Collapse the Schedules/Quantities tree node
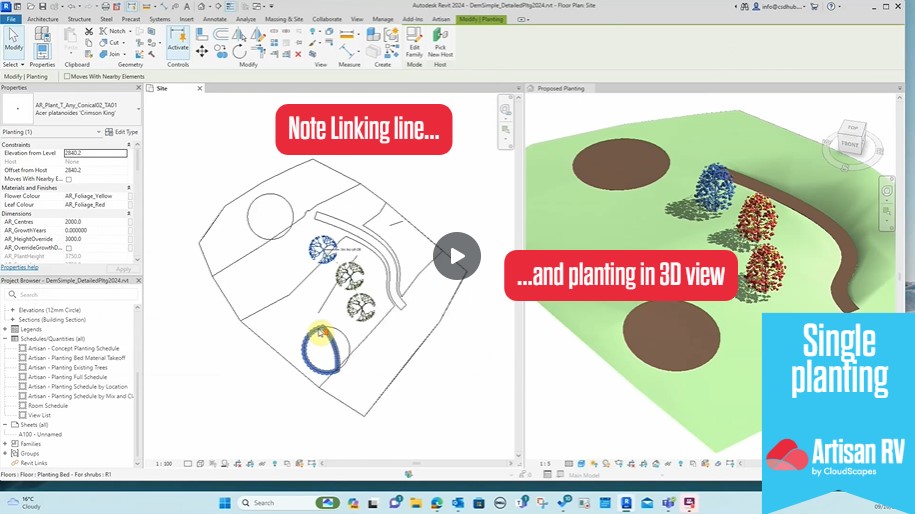The image size is (915, 514). click(6, 339)
